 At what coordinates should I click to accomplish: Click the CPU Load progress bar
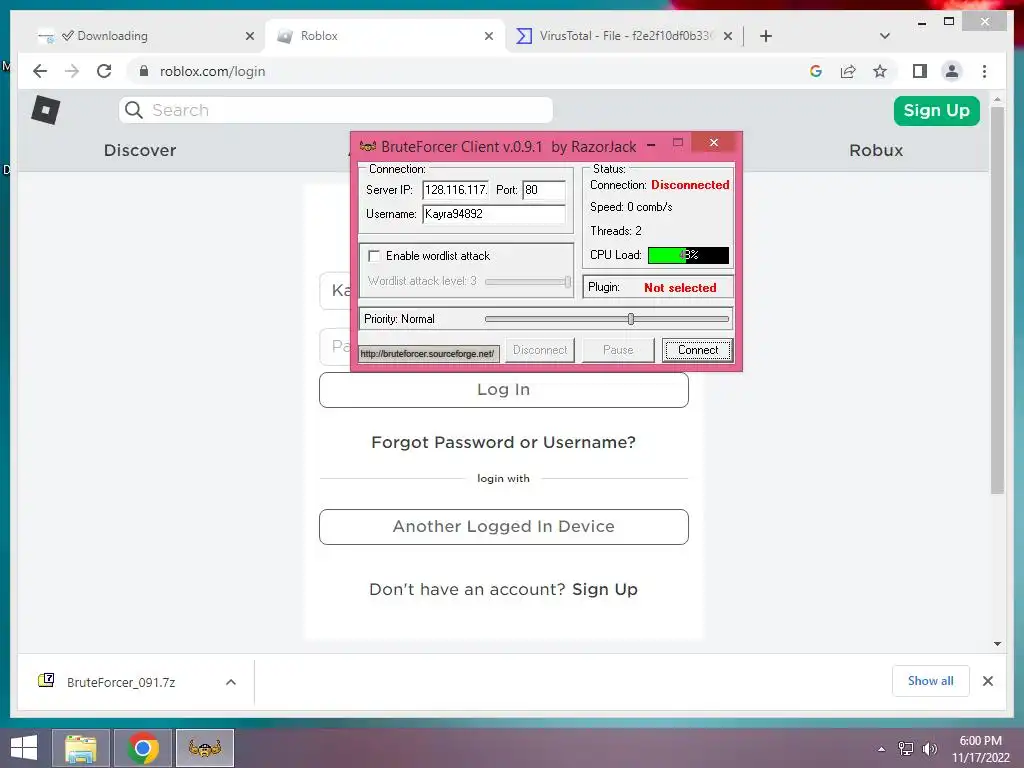point(688,255)
